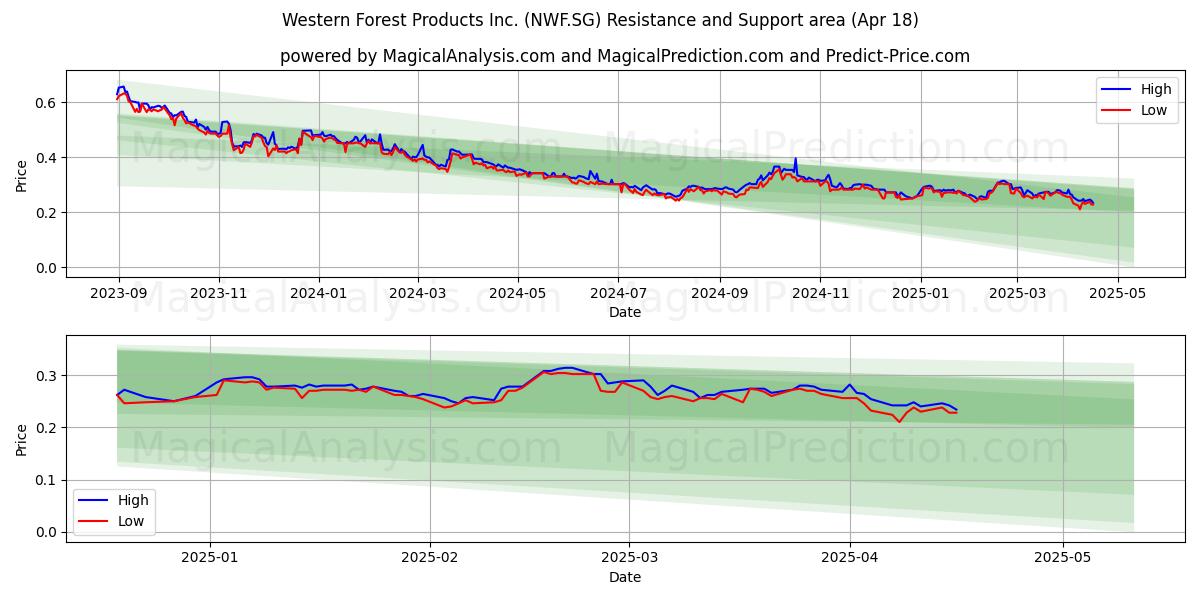
Task: Click the '2024-03' x-axis label
Action: click(x=417, y=294)
